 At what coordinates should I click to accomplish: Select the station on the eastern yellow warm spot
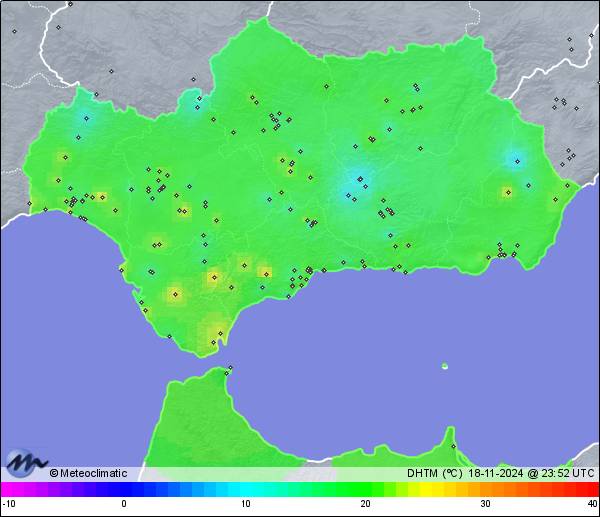tap(508, 192)
